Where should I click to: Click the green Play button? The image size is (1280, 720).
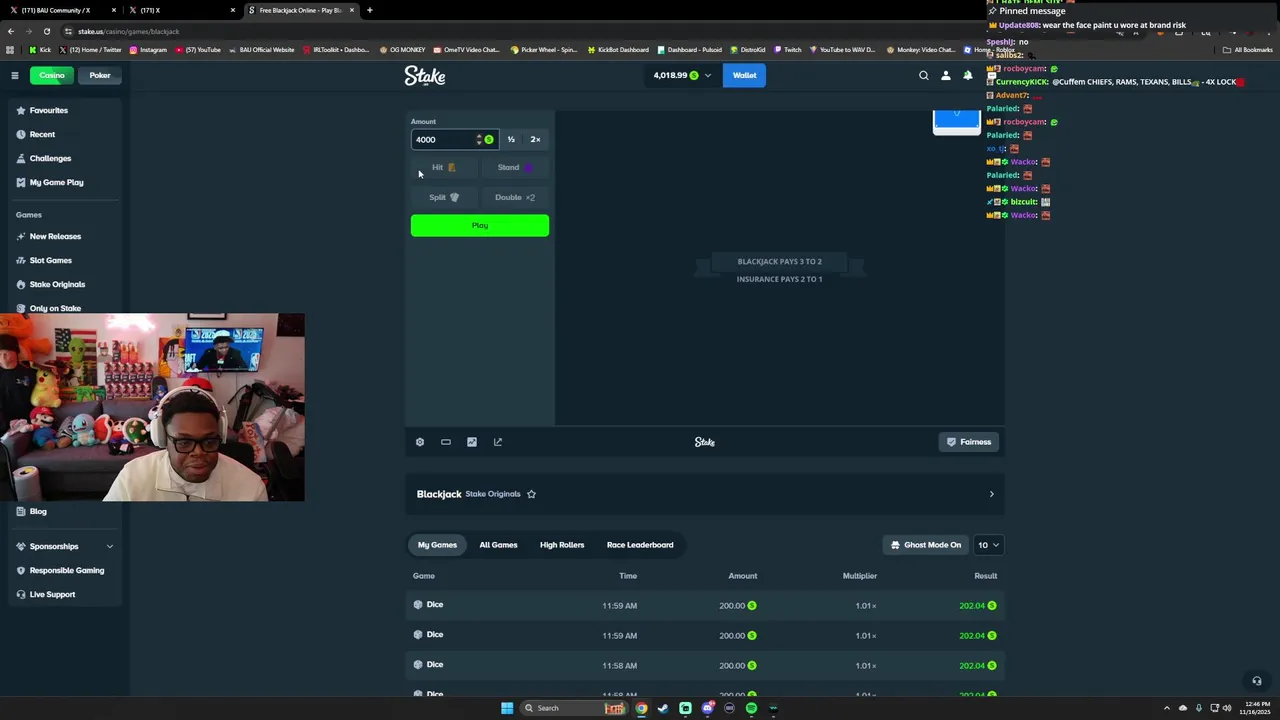480,226
